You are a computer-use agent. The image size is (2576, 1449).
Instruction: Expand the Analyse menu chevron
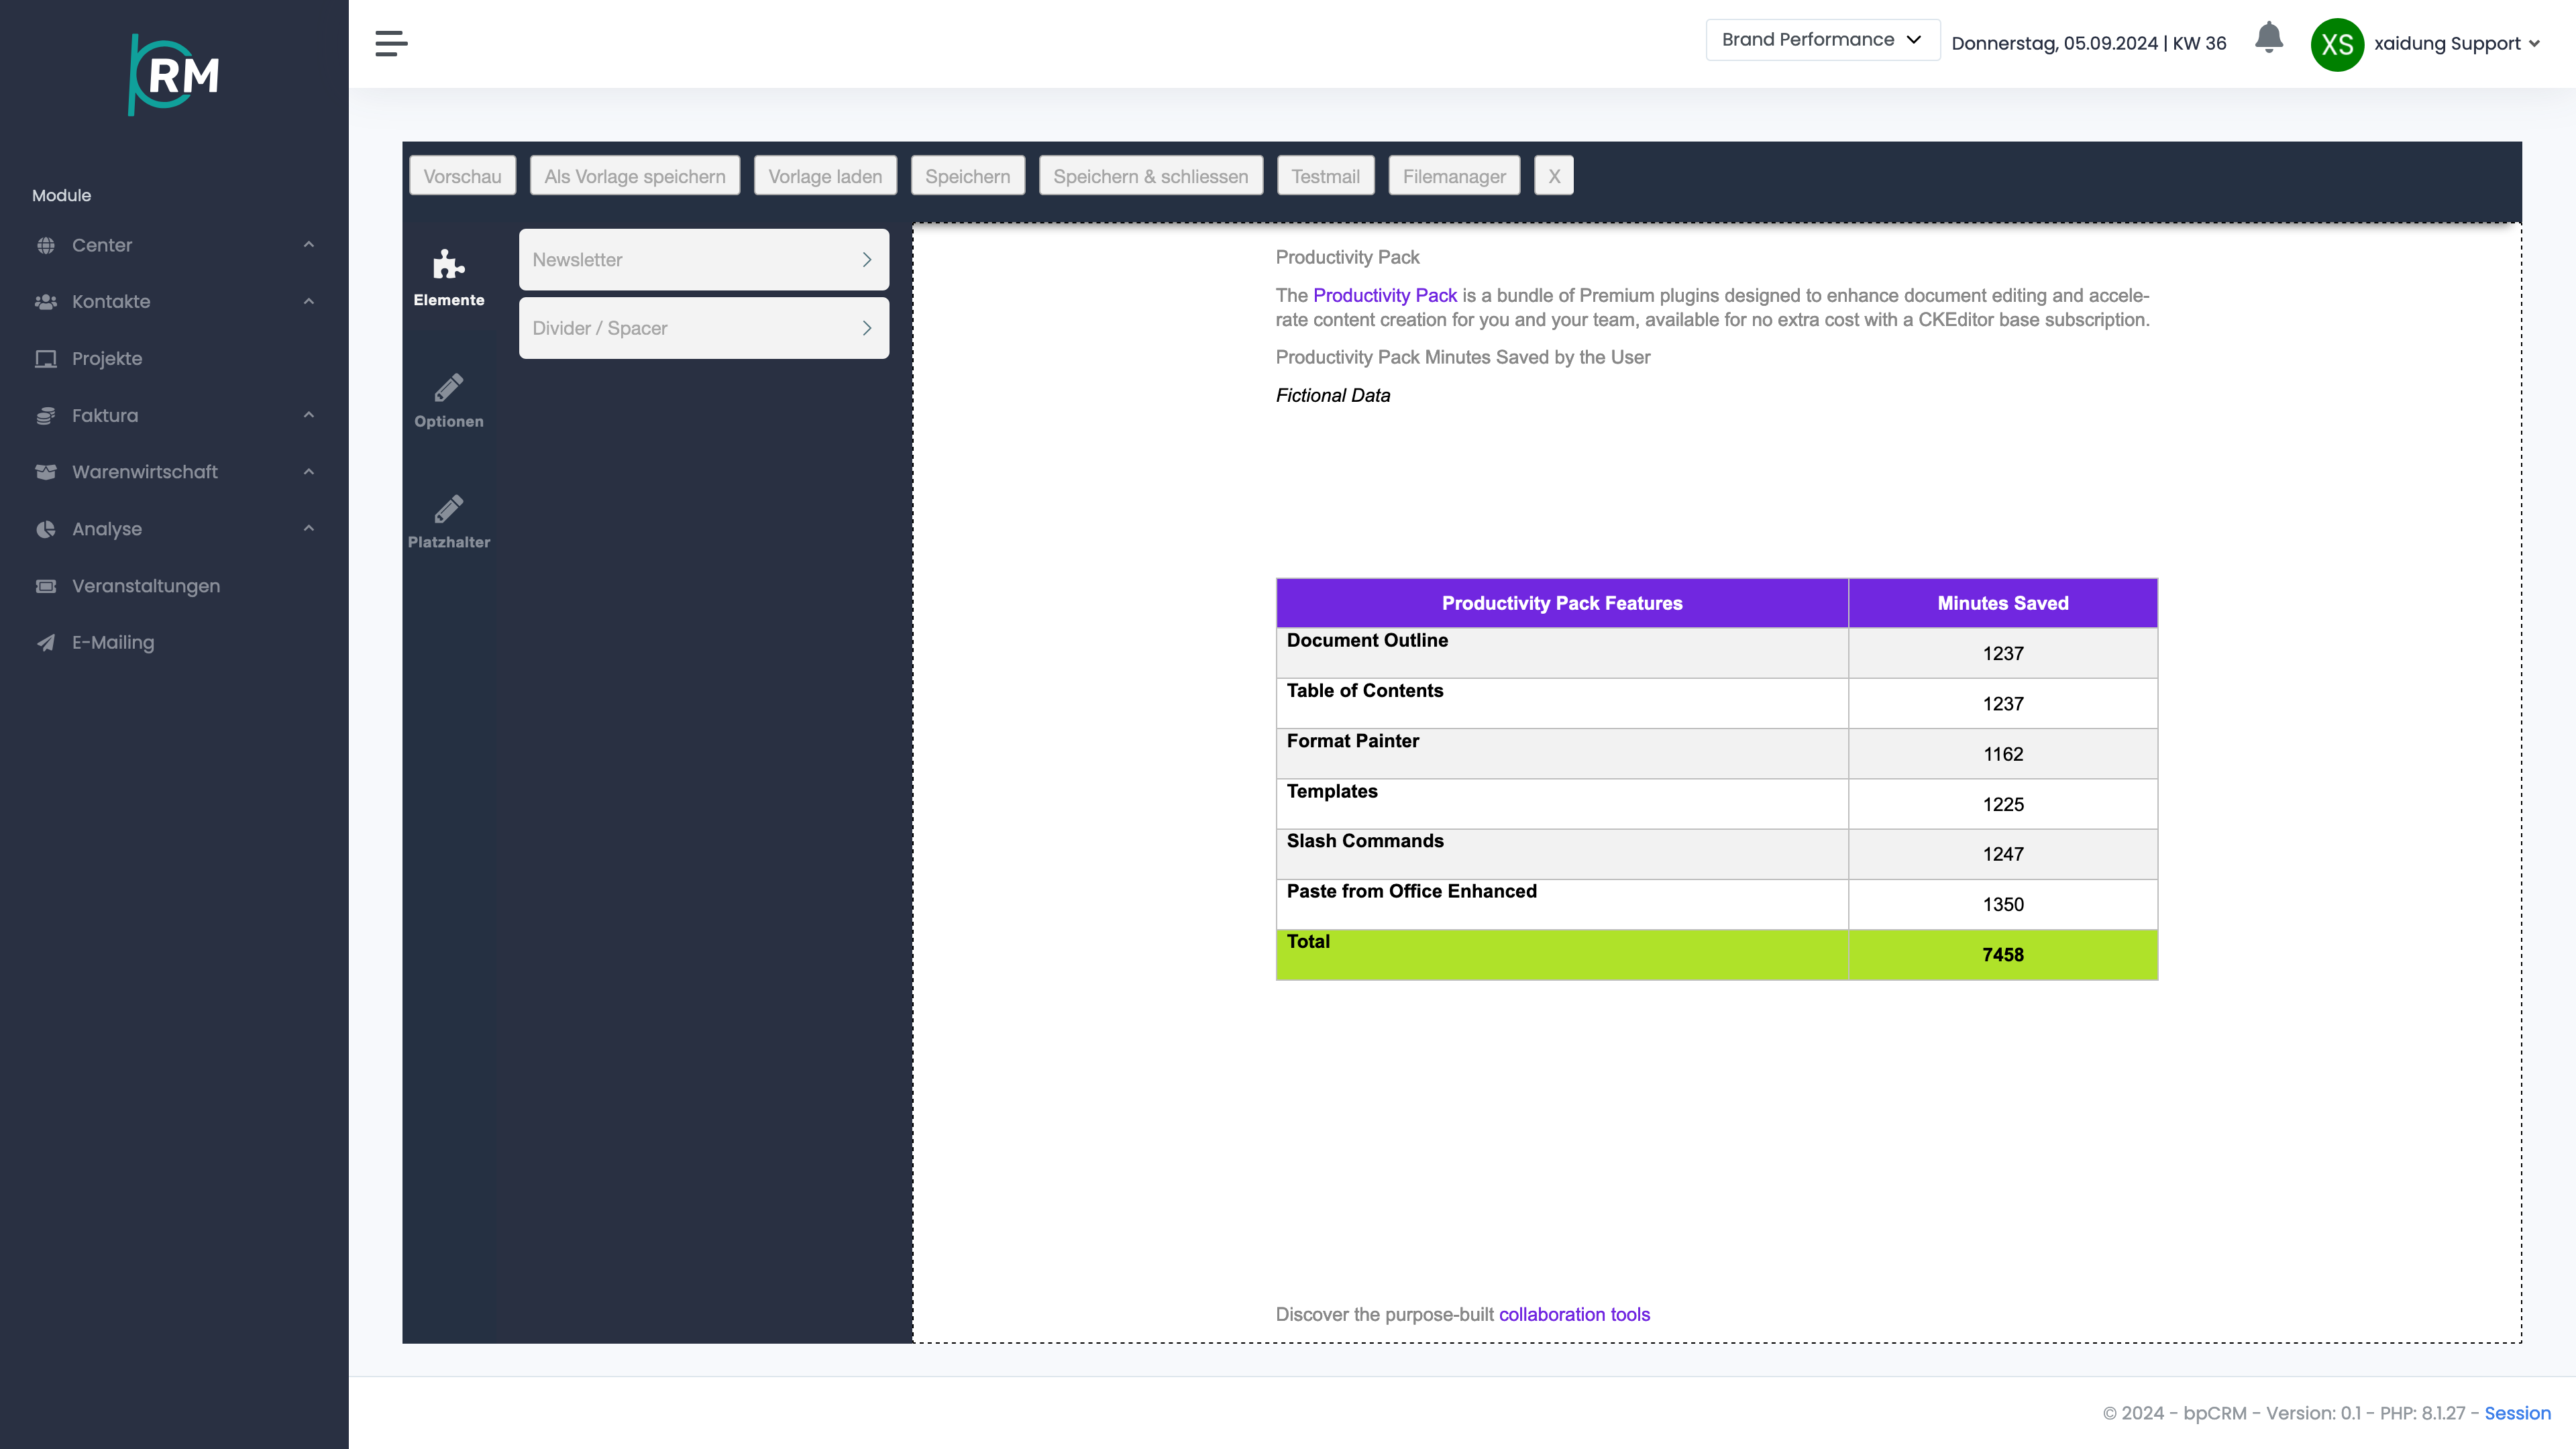pyautogui.click(x=309, y=529)
